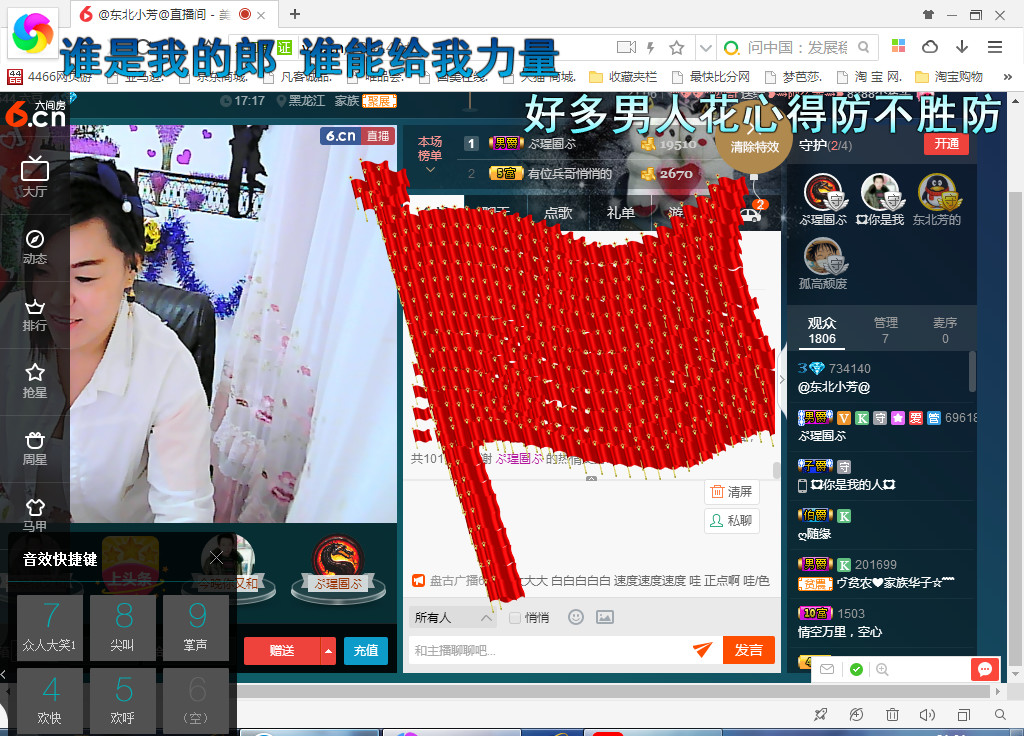
Task: Click the magnifier zoom icon in mini toolbar
Action: click(882, 669)
